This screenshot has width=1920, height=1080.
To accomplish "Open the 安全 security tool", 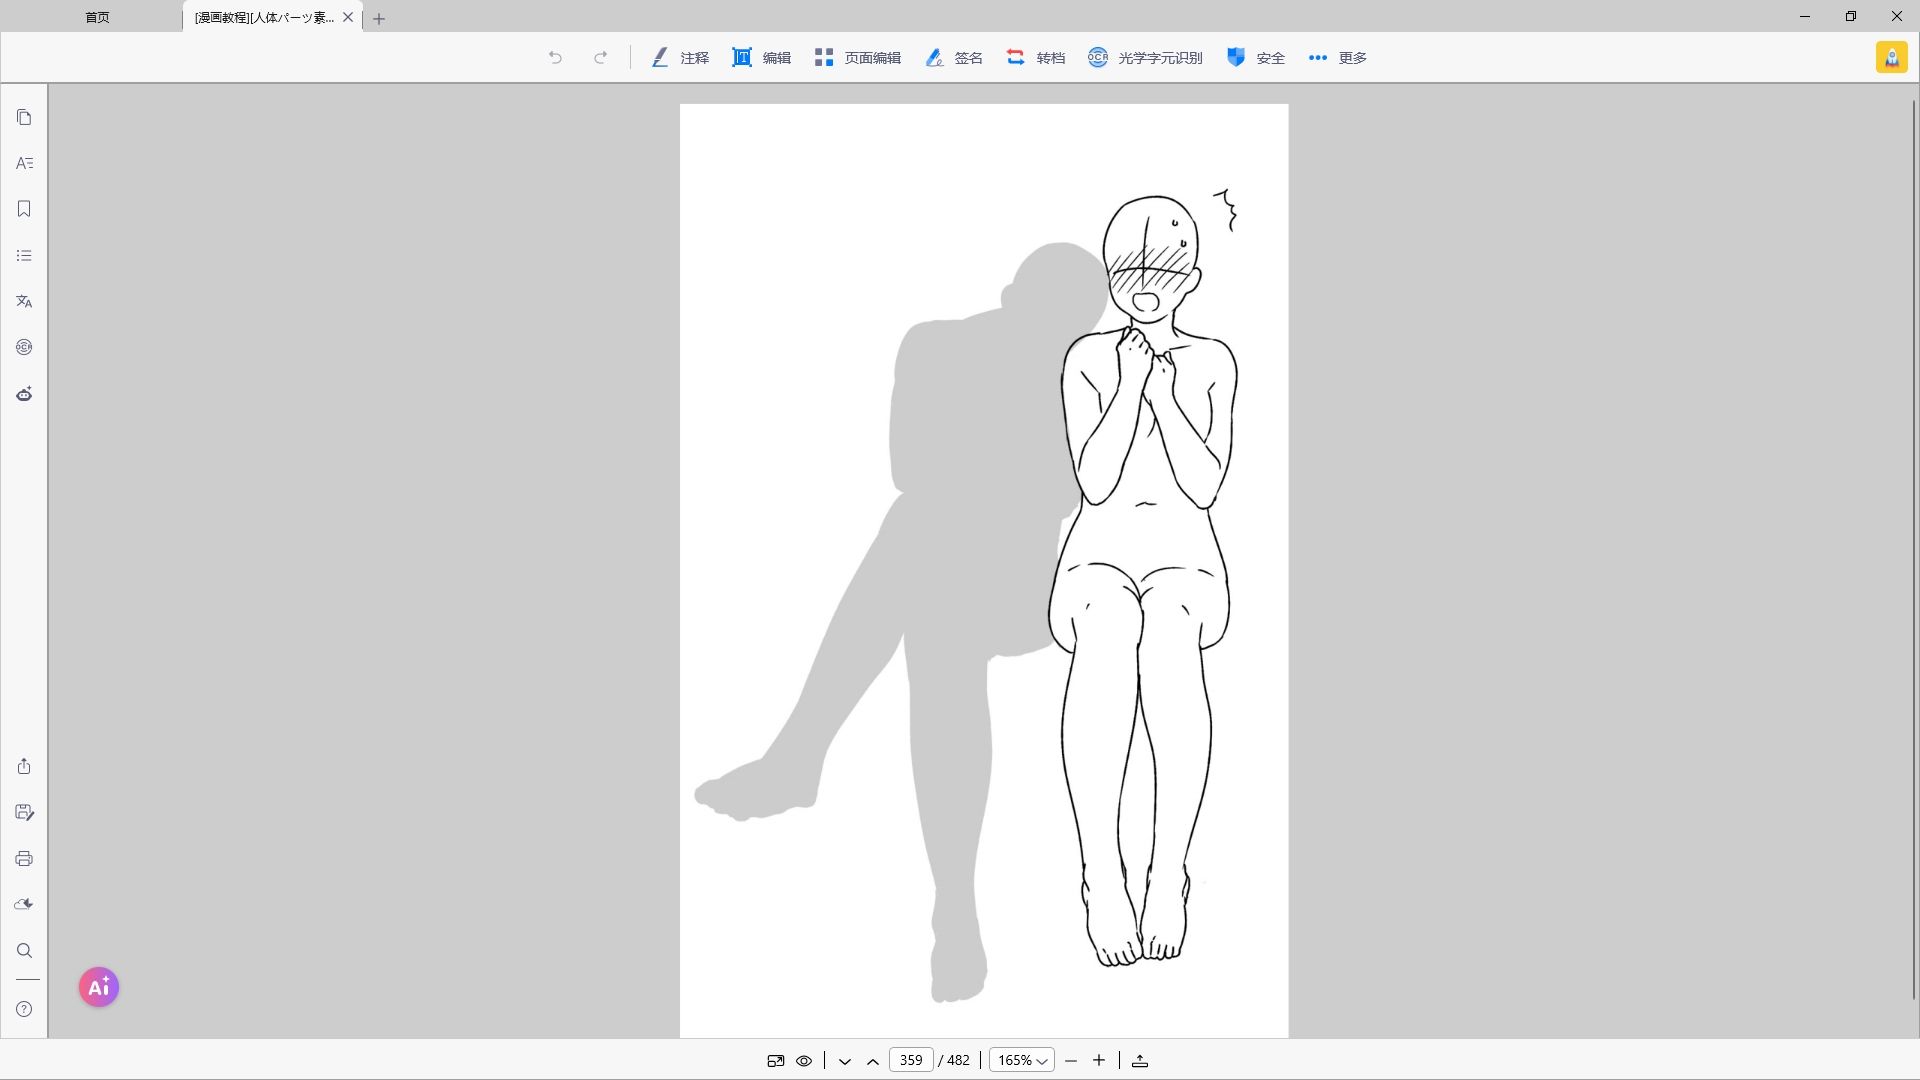I will coord(1255,58).
